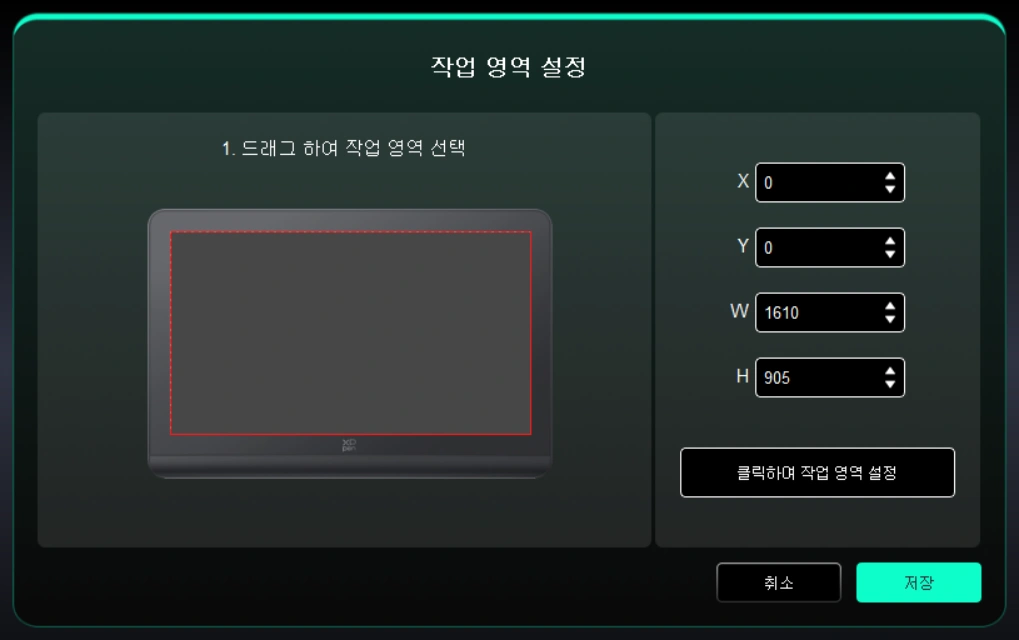This screenshot has width=1019, height=640.
Task: Decrease the Y value with the down arrow
Action: coord(890,254)
